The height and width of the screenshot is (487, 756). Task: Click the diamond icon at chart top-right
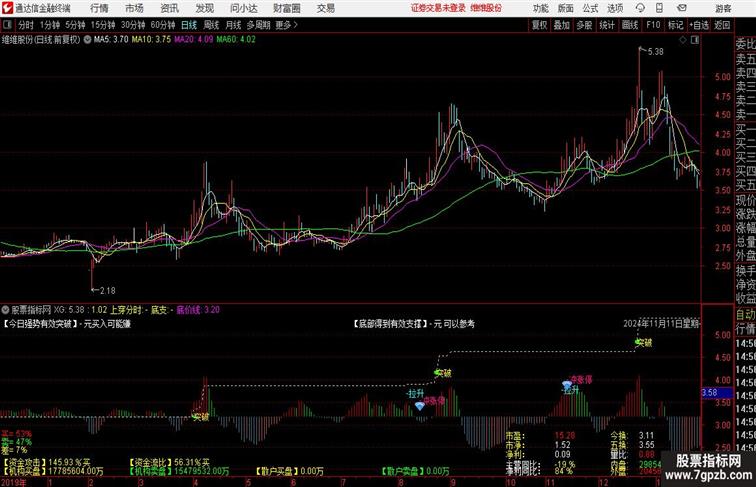[682, 40]
